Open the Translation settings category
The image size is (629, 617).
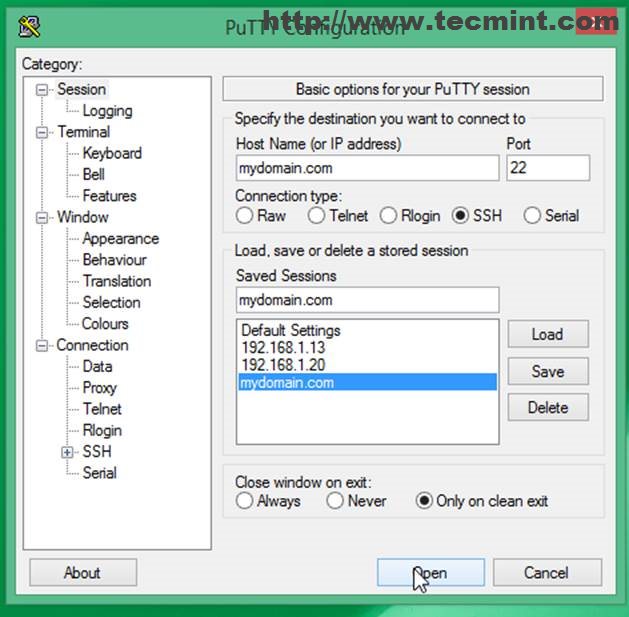tap(117, 281)
